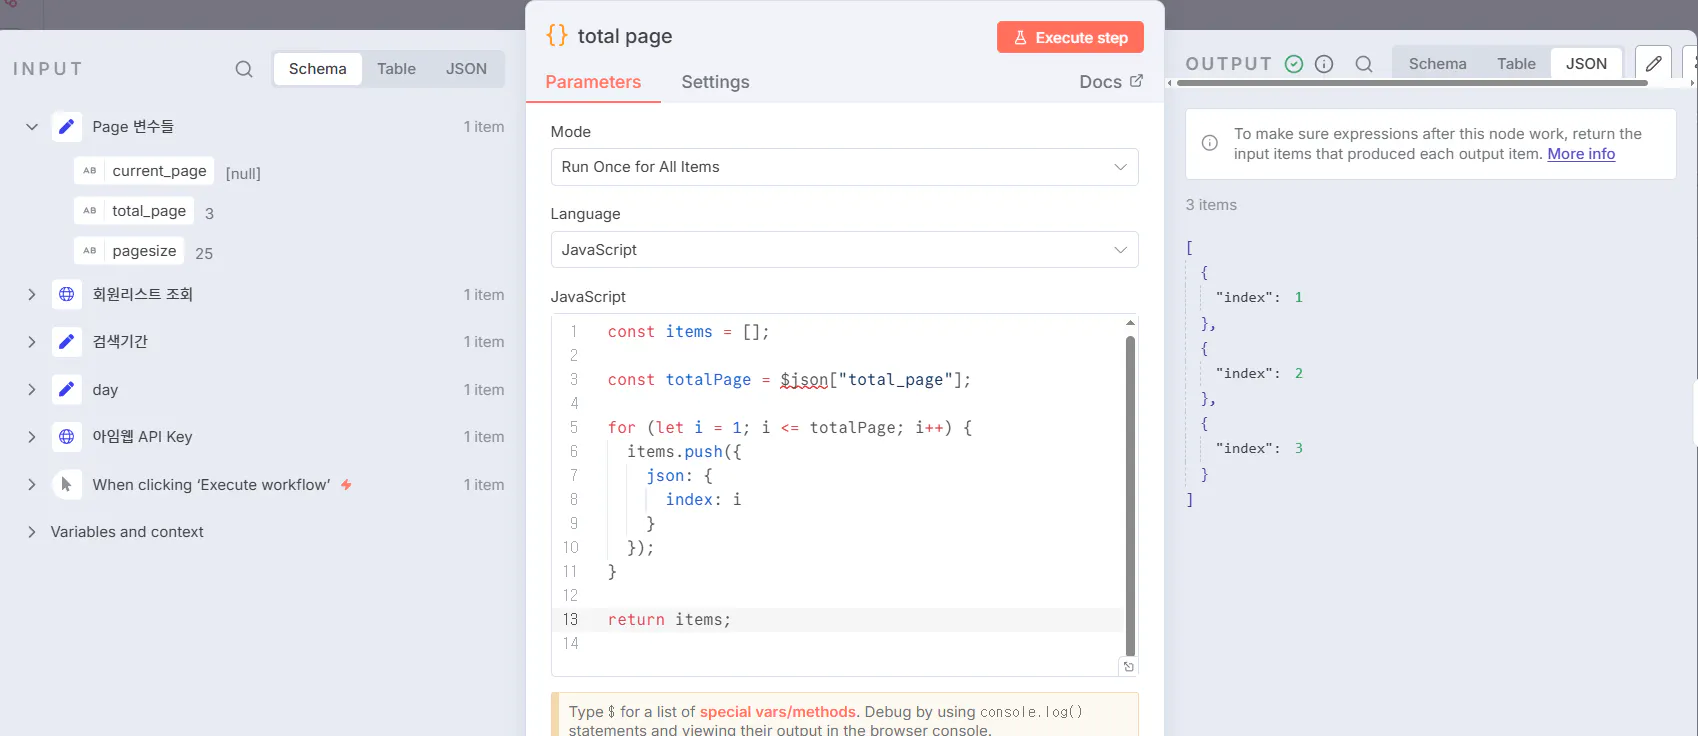This screenshot has width=1698, height=736.
Task: Open the Mode dropdown
Action: (844, 167)
